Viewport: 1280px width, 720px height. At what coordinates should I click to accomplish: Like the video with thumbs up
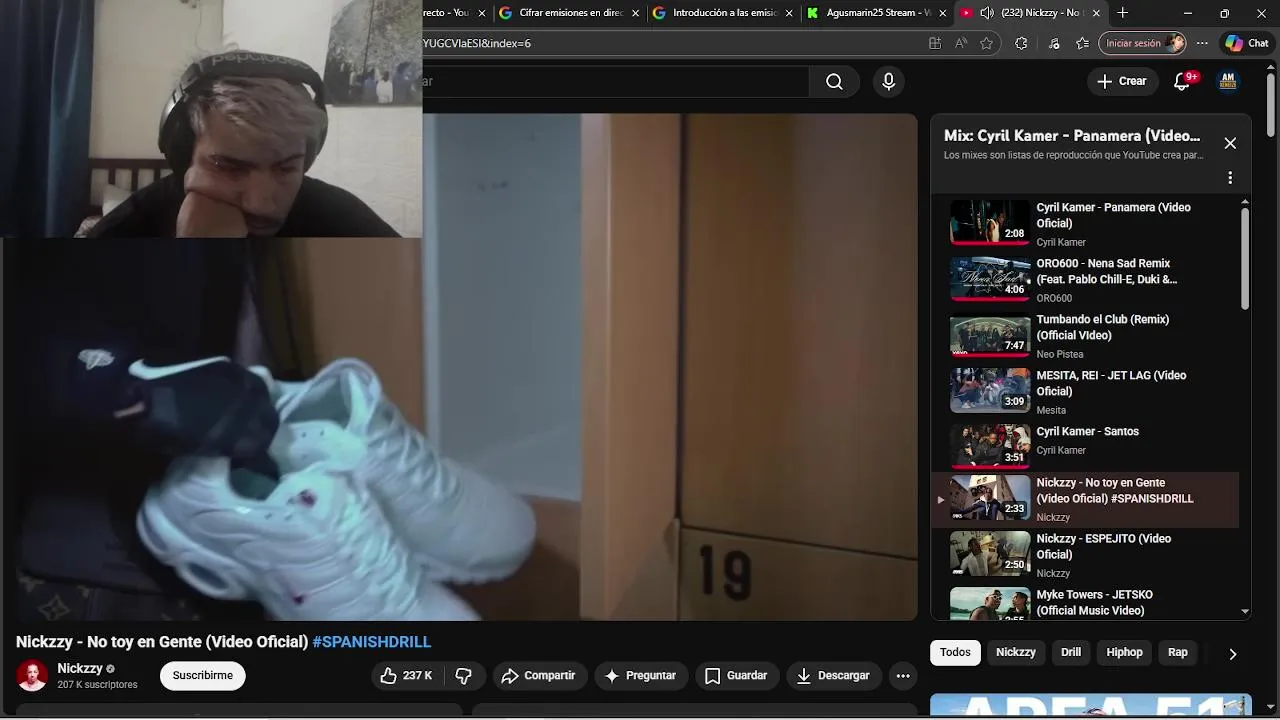click(x=406, y=676)
